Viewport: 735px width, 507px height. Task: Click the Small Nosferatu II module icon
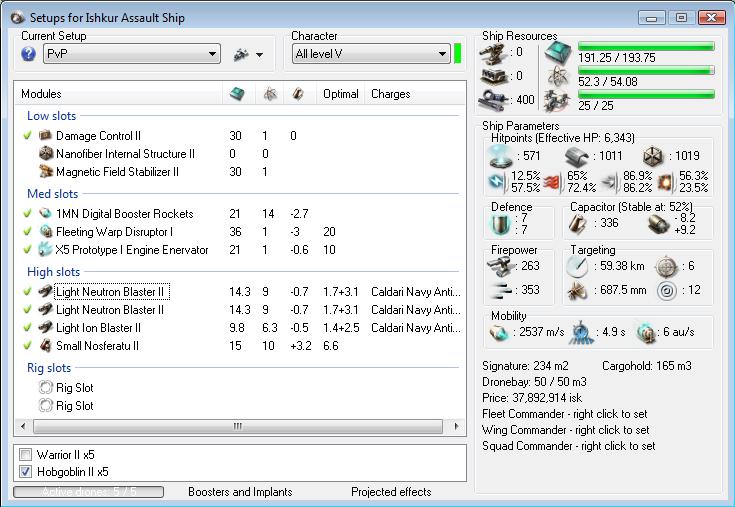point(45,346)
